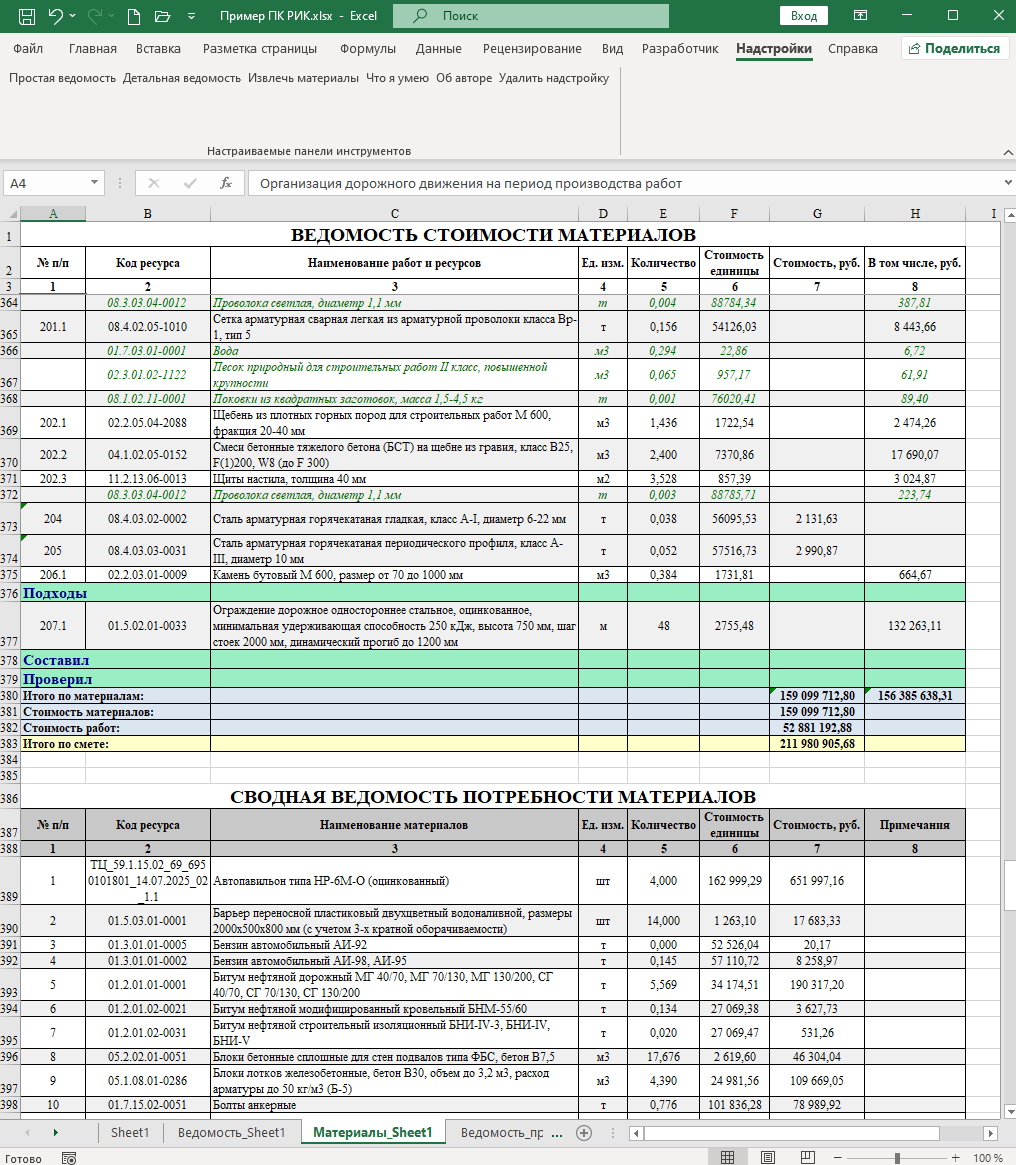The height and width of the screenshot is (1165, 1016).
Task: Click the Open folder icon
Action: pyautogui.click(x=163, y=16)
